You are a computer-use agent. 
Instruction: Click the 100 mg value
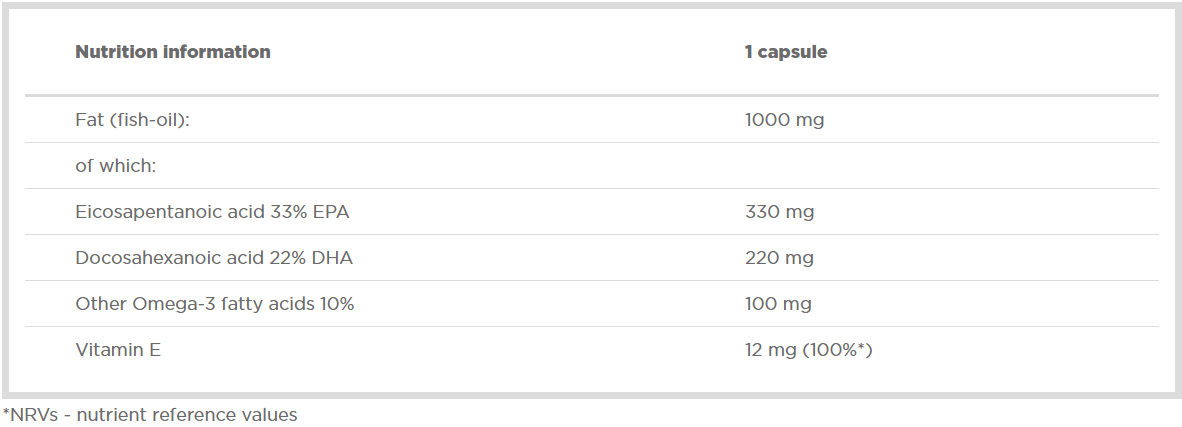(x=778, y=304)
